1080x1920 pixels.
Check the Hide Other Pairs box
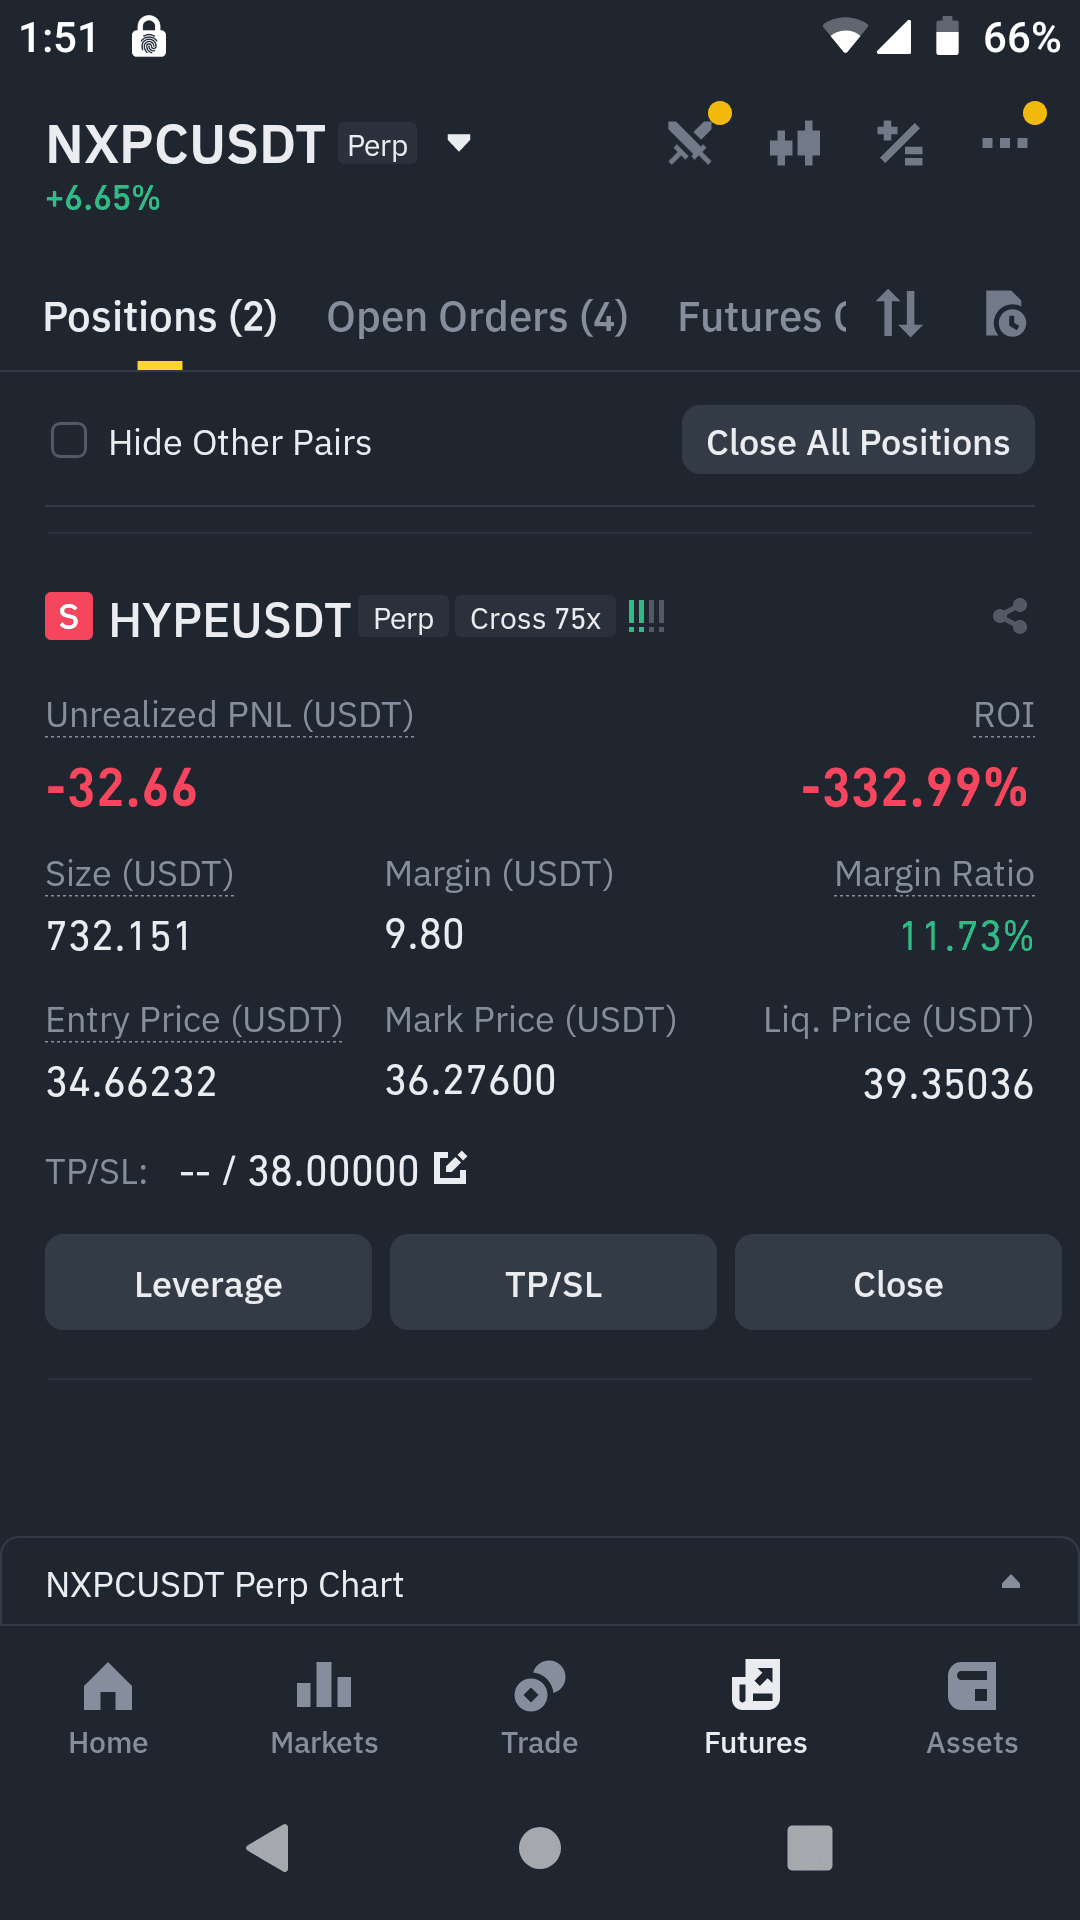tap(69, 440)
